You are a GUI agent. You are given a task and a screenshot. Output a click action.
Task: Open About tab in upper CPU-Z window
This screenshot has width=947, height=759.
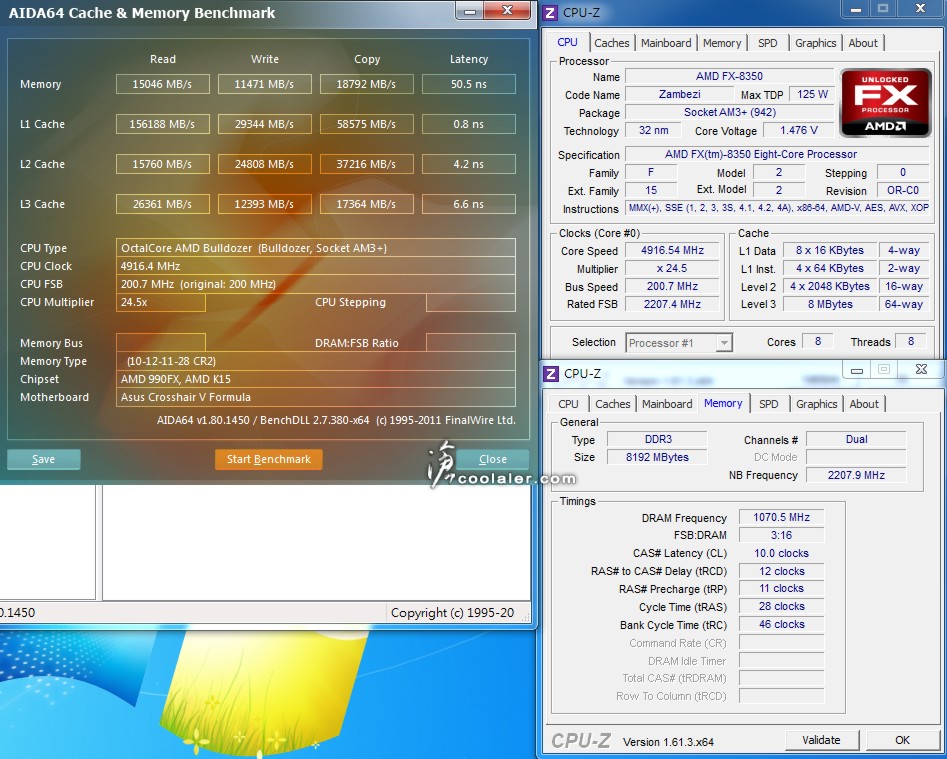[x=863, y=43]
